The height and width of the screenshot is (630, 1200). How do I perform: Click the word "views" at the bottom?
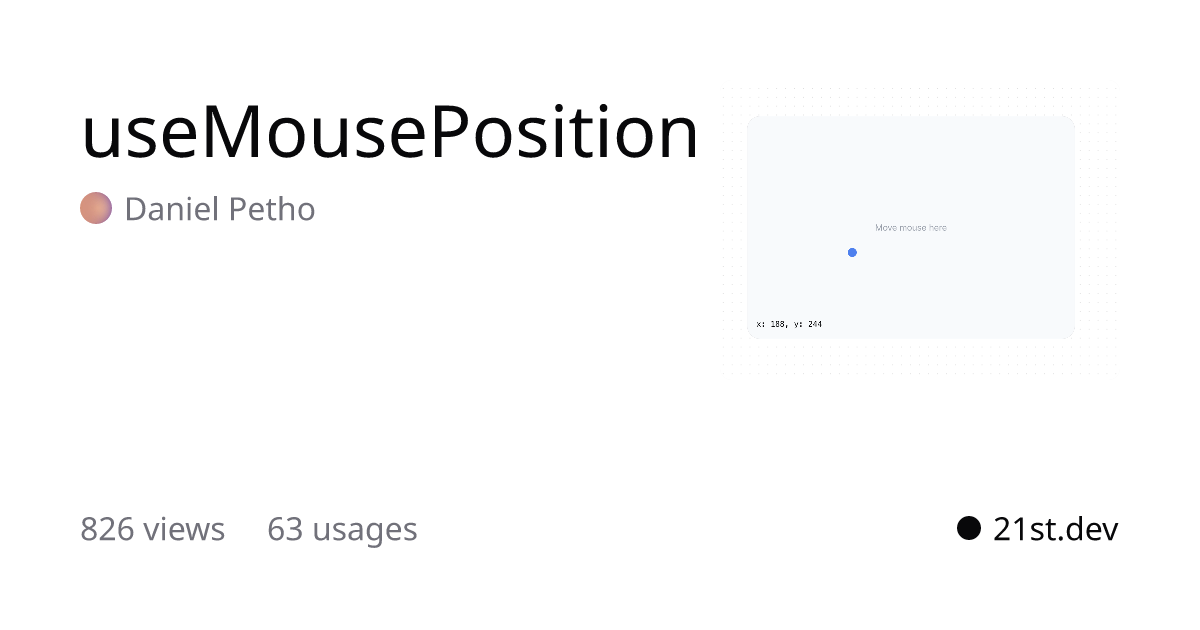(184, 530)
